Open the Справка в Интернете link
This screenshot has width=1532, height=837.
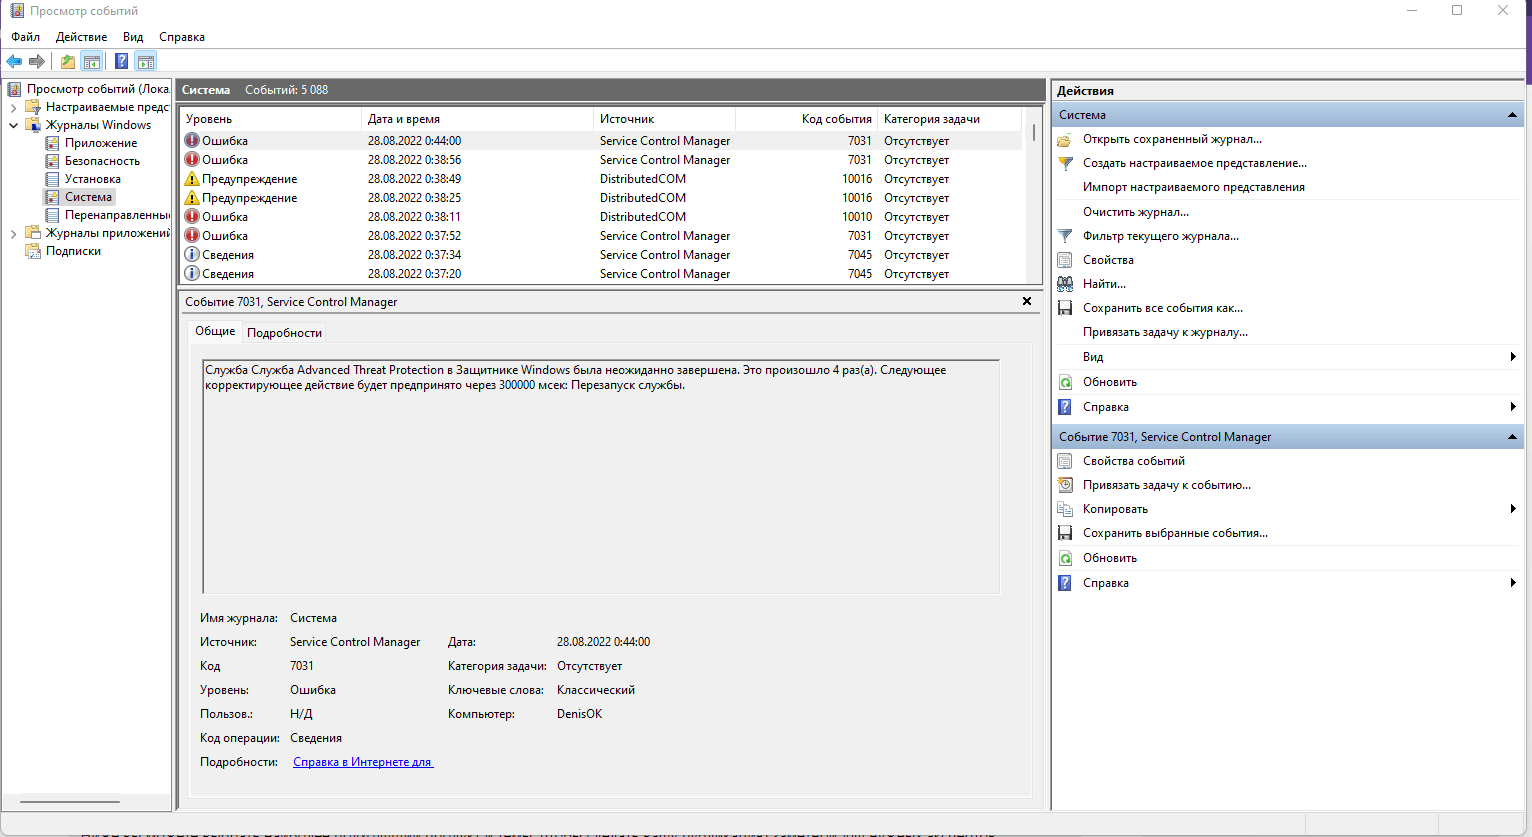[x=363, y=762]
